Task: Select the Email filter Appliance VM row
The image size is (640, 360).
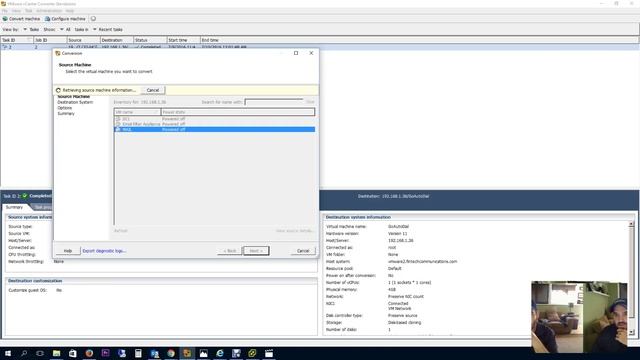Action: click(215, 124)
